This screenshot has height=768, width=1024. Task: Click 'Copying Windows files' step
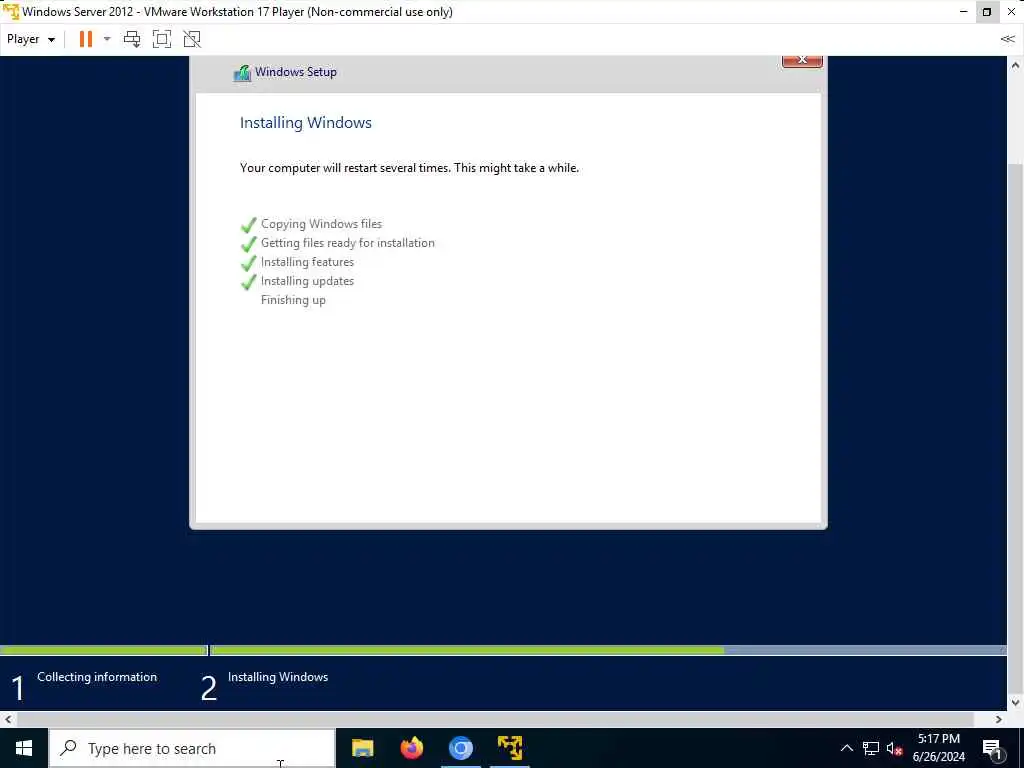click(321, 224)
